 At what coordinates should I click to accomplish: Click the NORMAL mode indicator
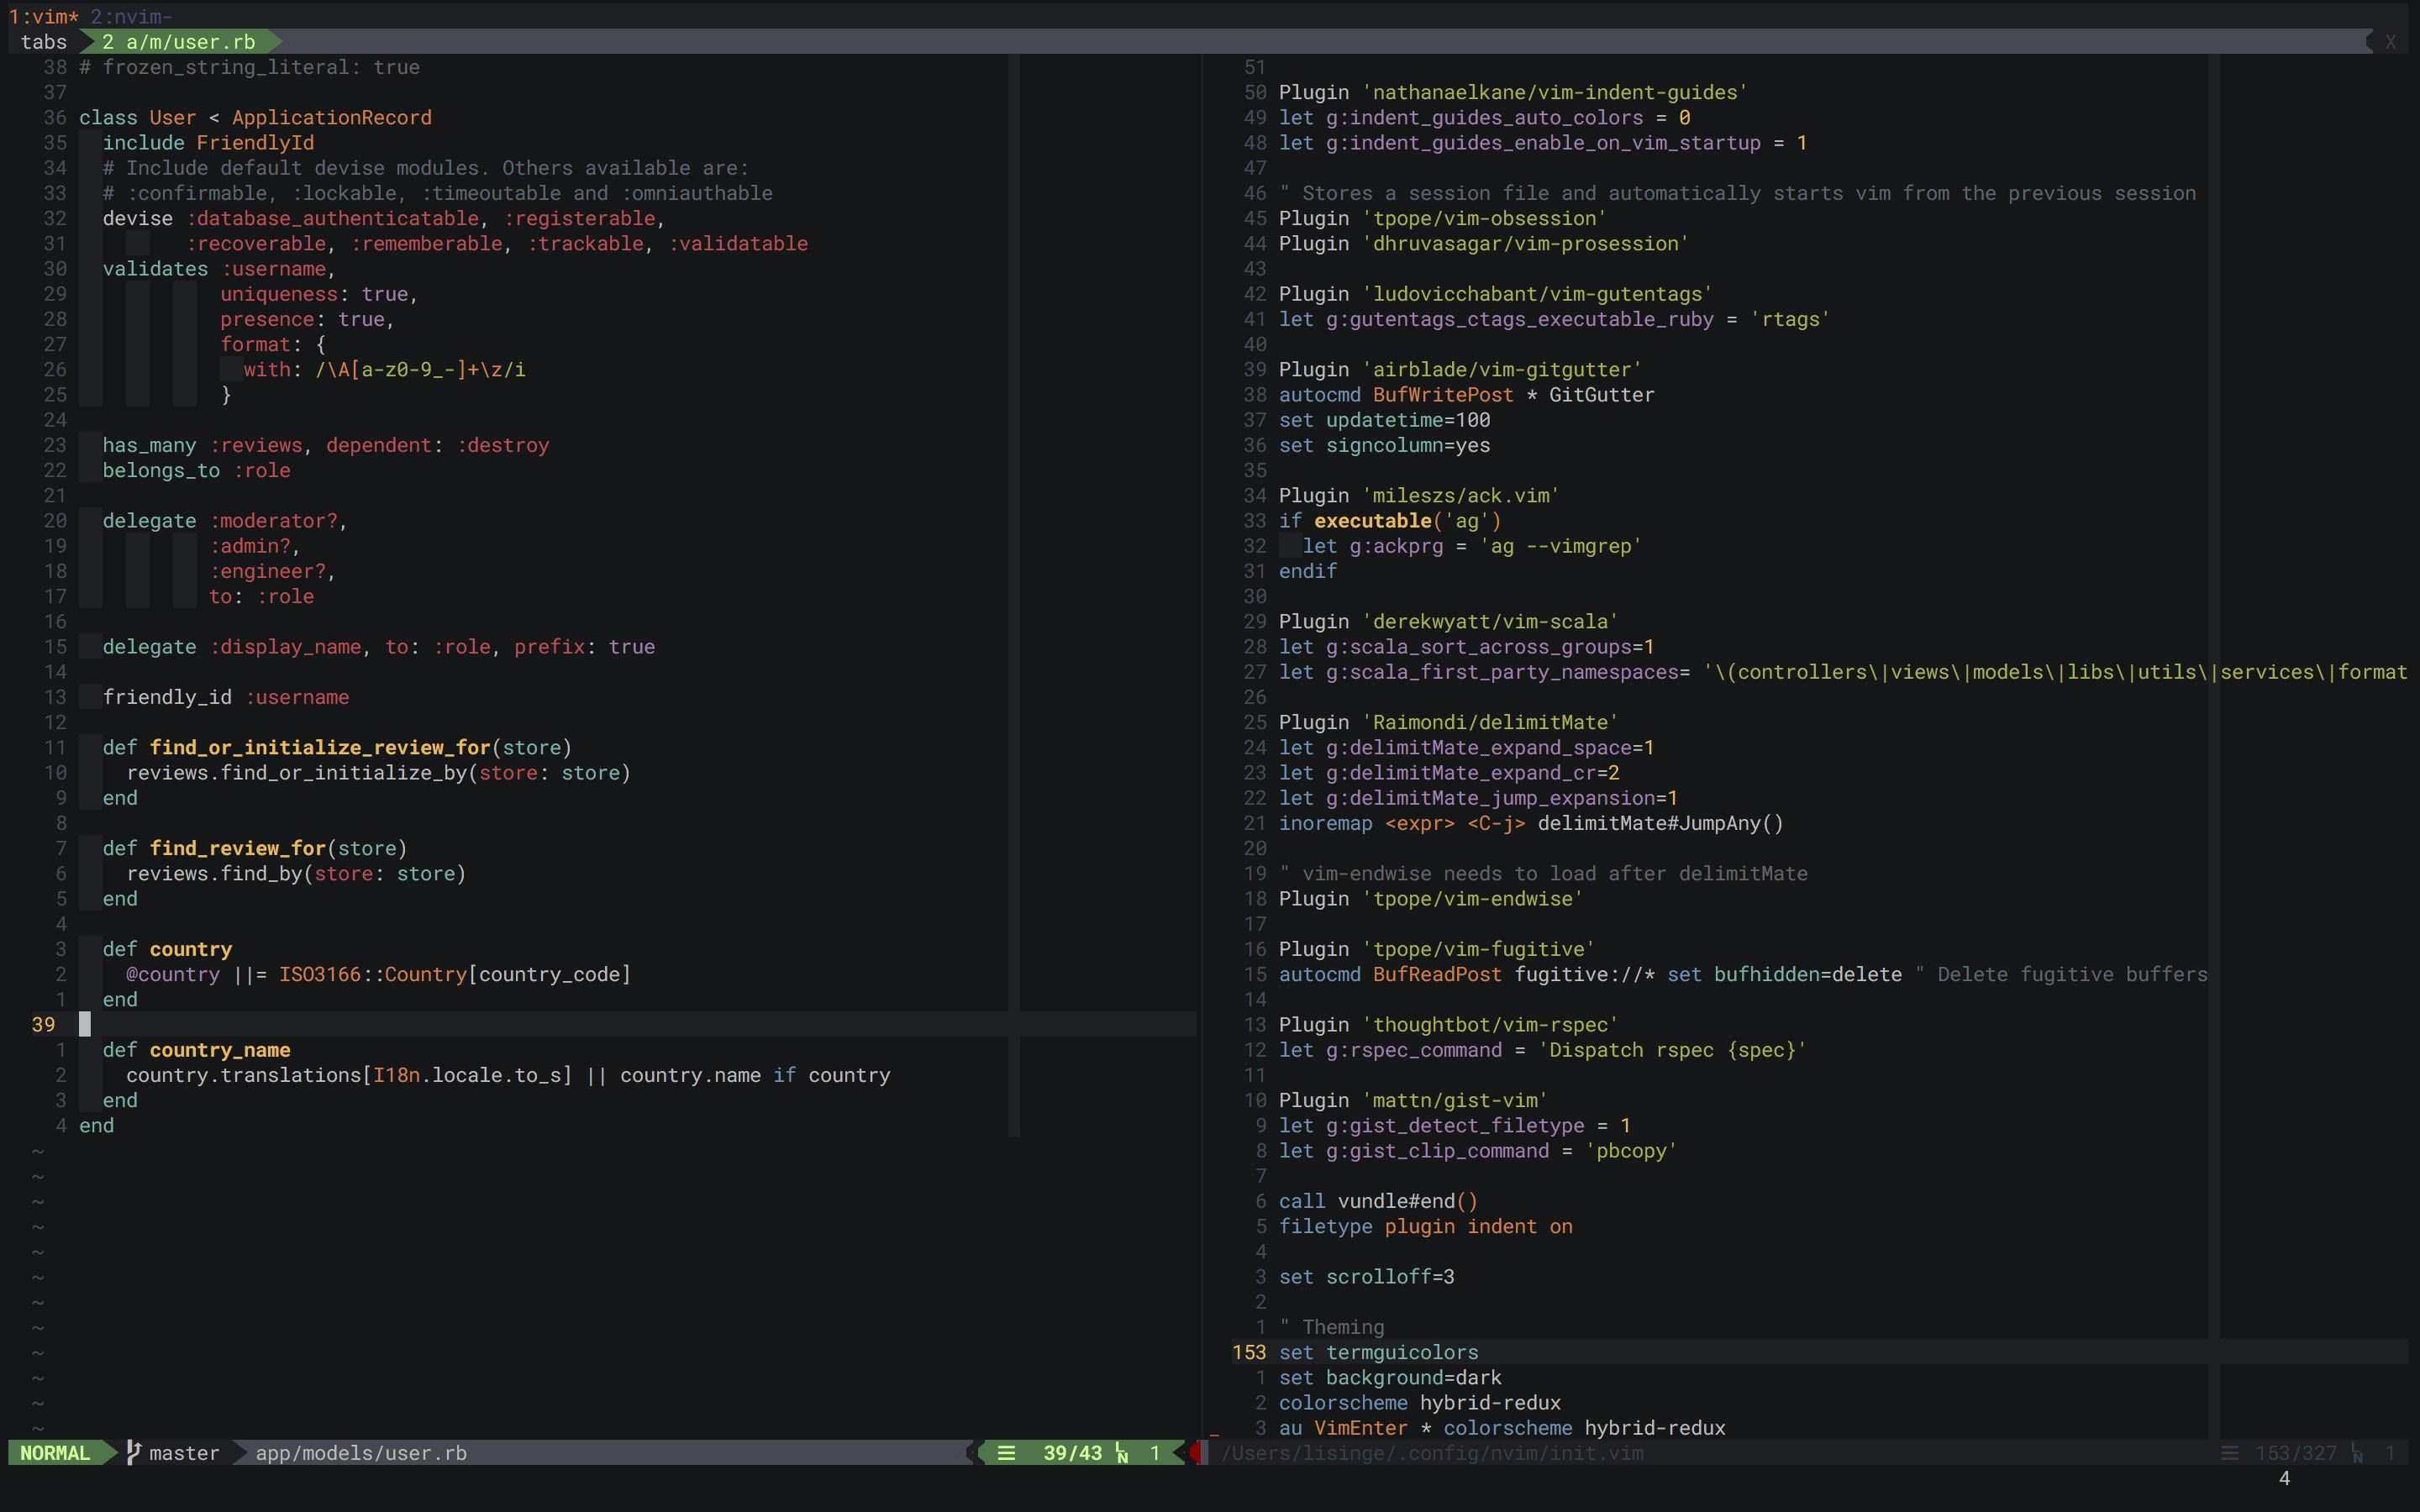tap(55, 1452)
